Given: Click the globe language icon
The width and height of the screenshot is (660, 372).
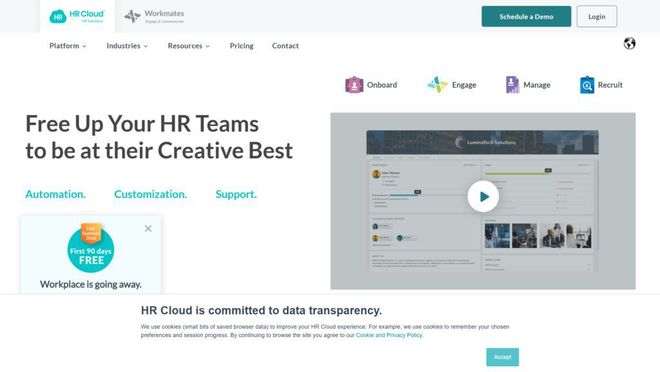Looking at the screenshot, I should point(629,43).
